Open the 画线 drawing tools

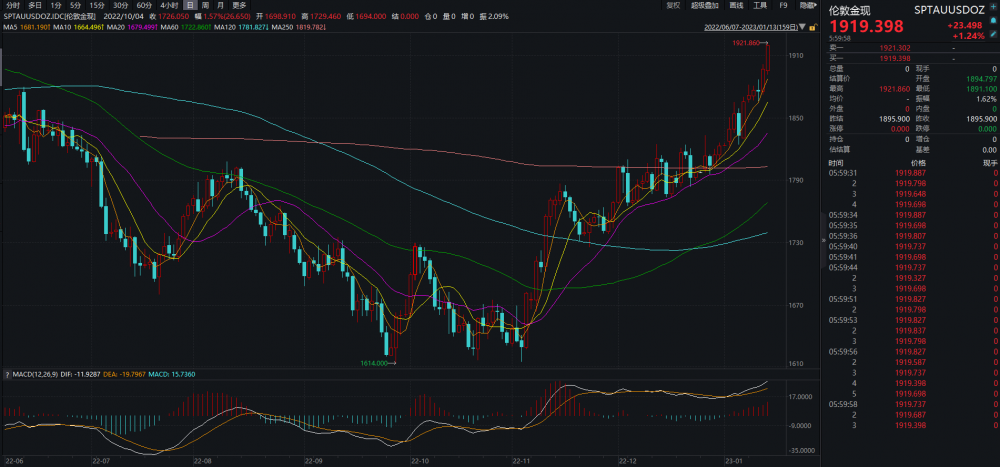click(738, 5)
